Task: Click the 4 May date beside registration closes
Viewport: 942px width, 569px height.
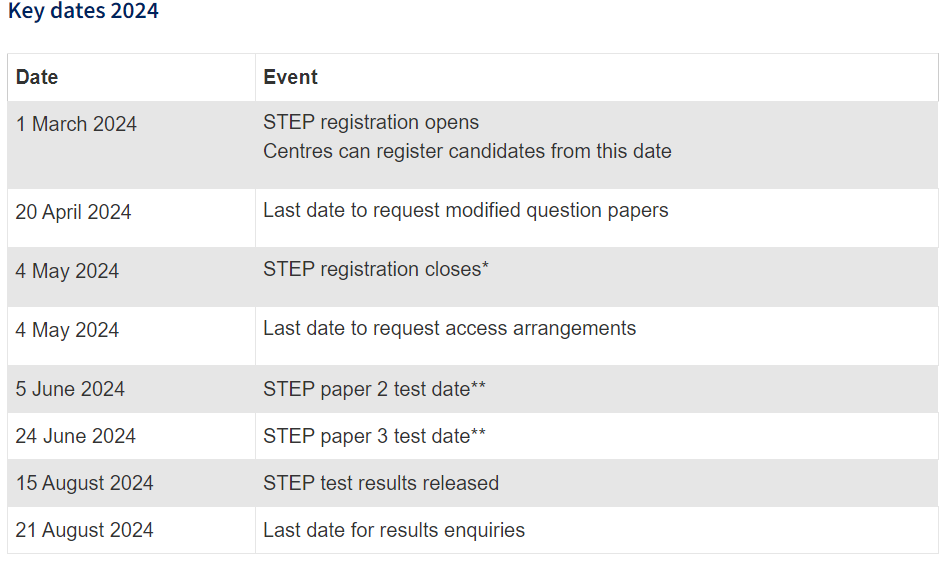Action: pos(67,271)
